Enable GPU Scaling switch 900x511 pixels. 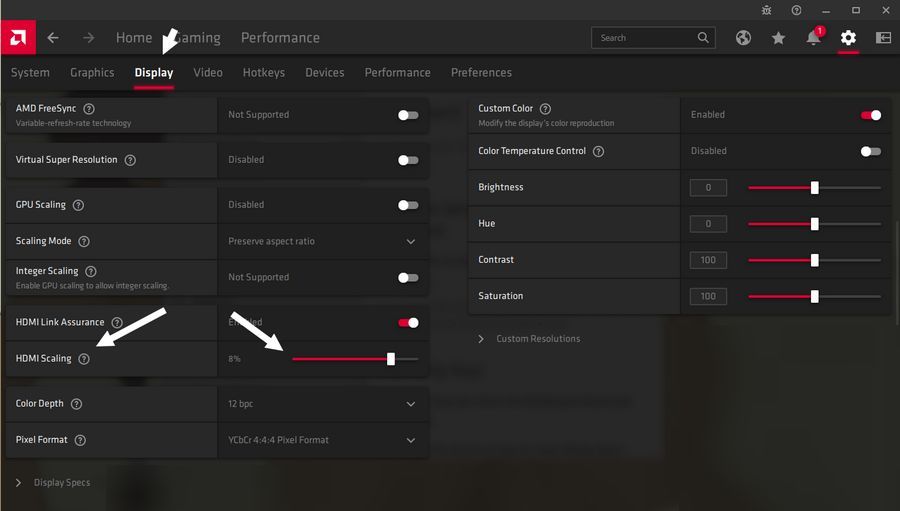pyautogui.click(x=408, y=205)
